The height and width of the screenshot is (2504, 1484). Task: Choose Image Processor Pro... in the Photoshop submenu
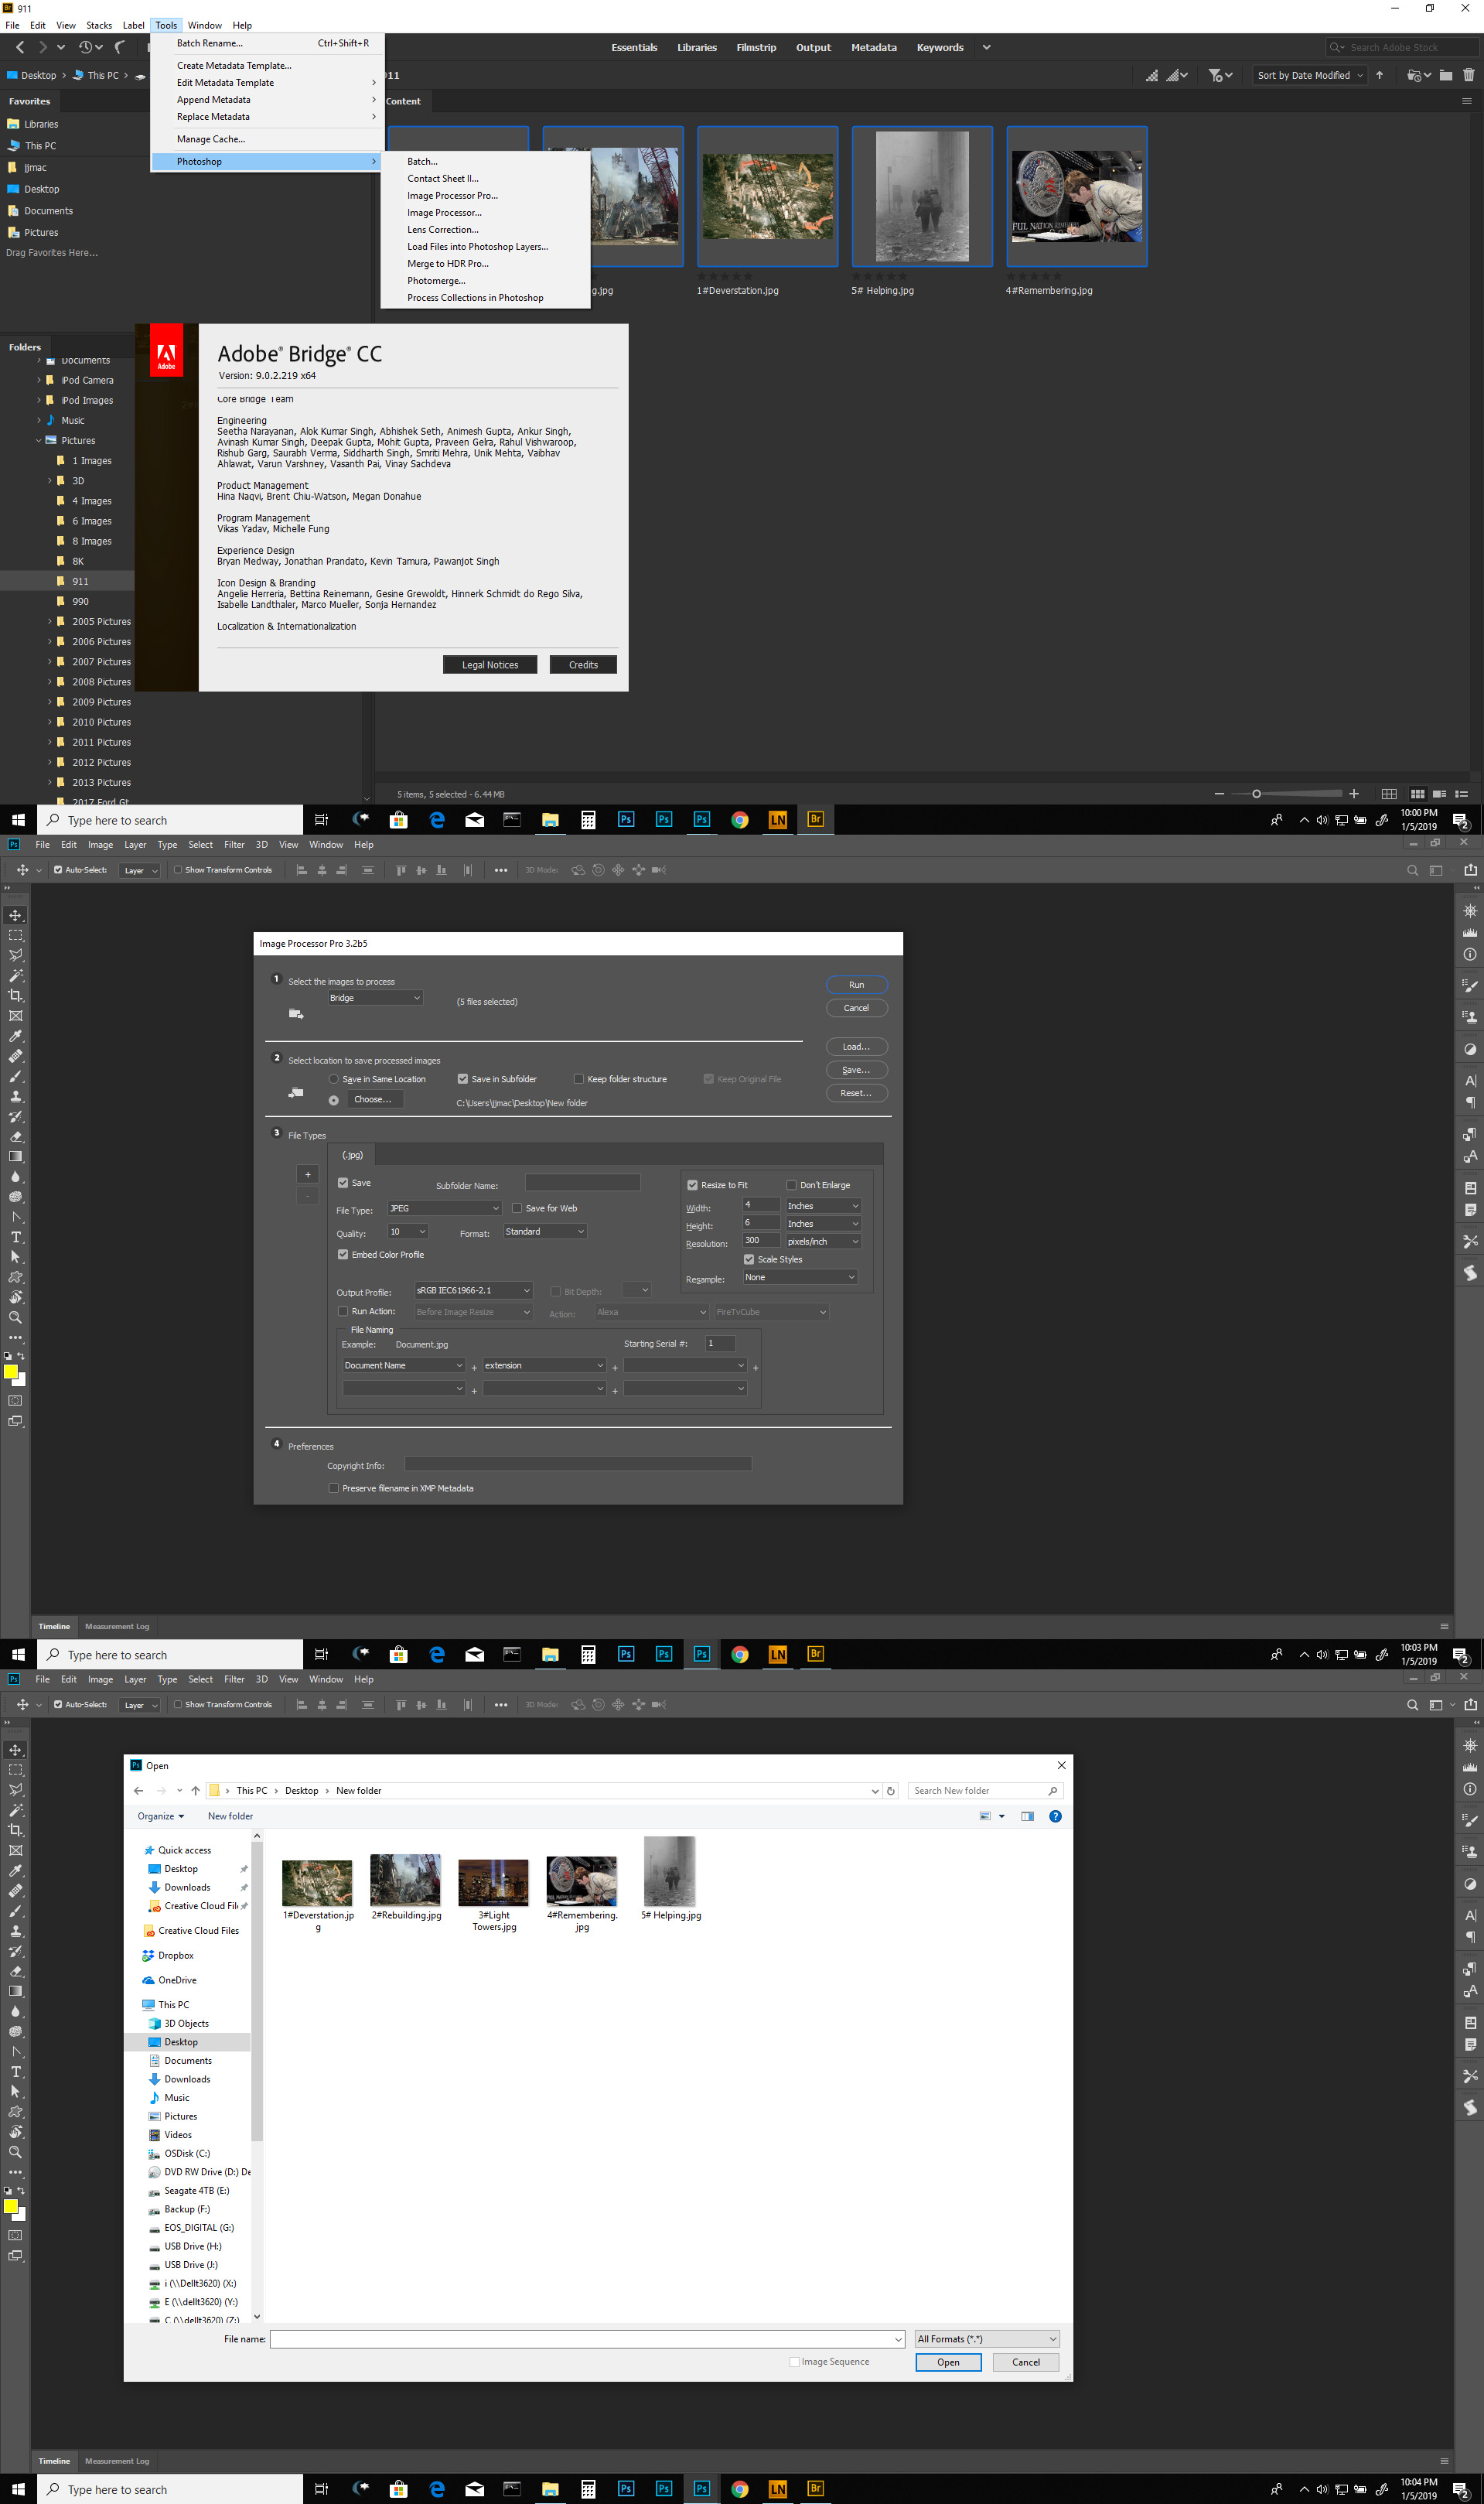pos(452,195)
